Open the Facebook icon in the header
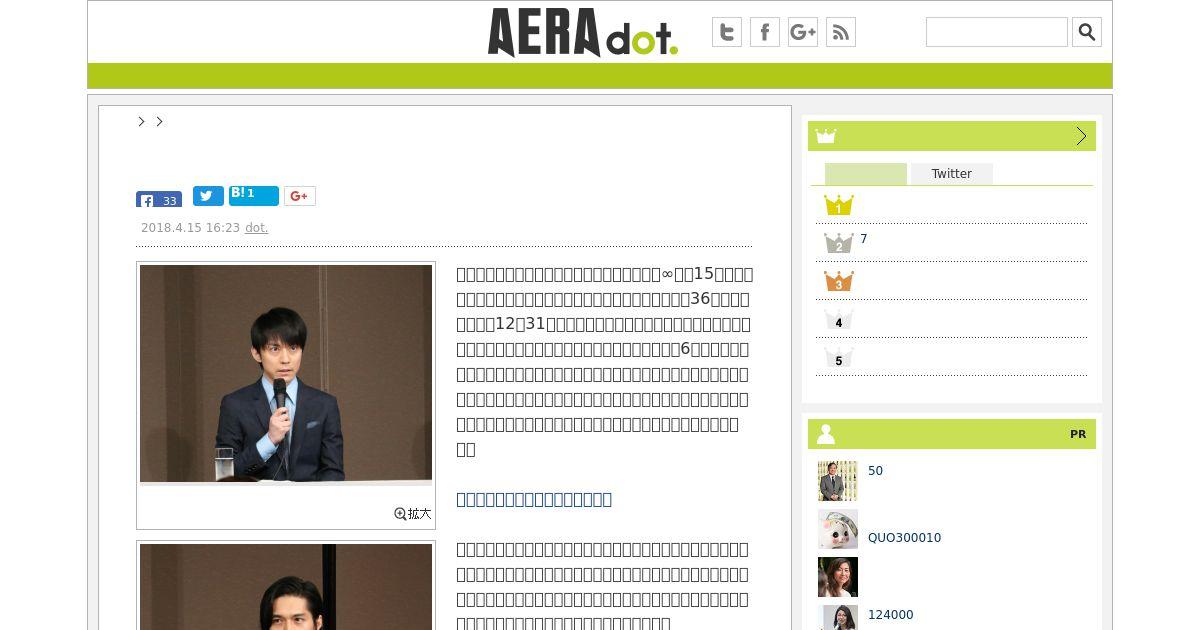Screen dimensions: 1200x630 click(765, 32)
